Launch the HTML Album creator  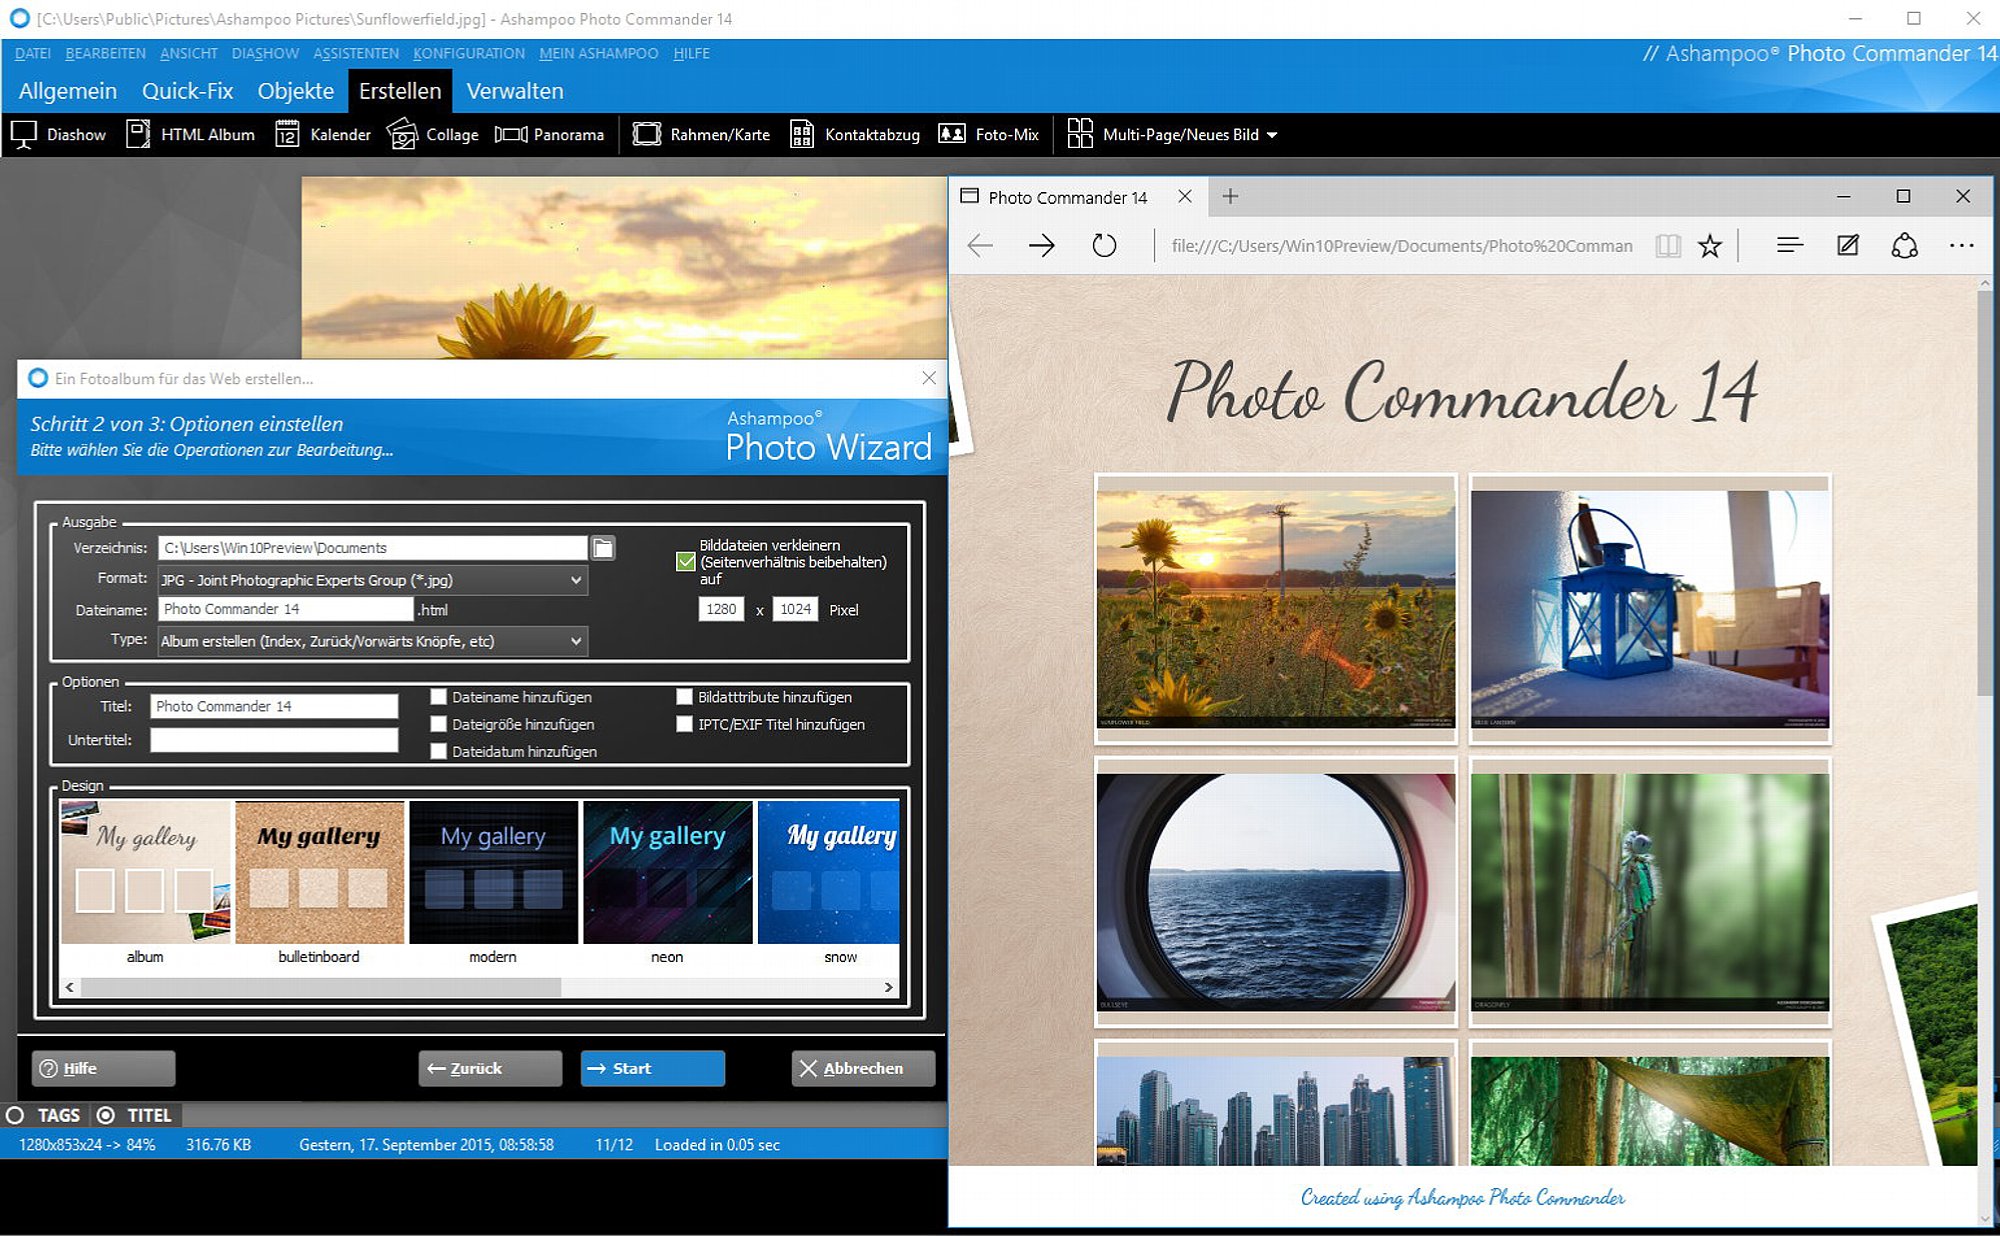190,134
